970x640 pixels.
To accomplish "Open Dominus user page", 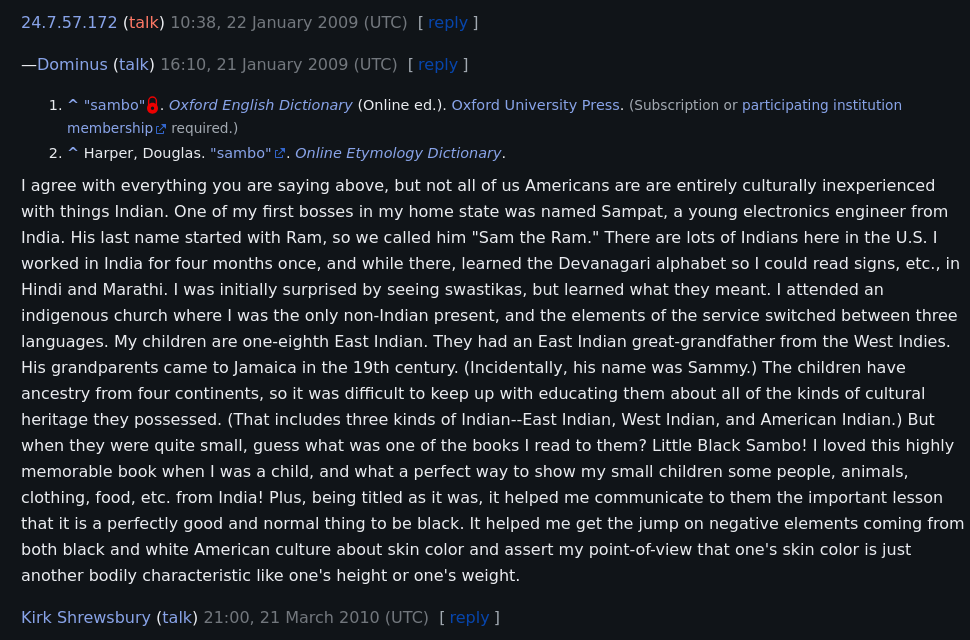I will 72,64.
